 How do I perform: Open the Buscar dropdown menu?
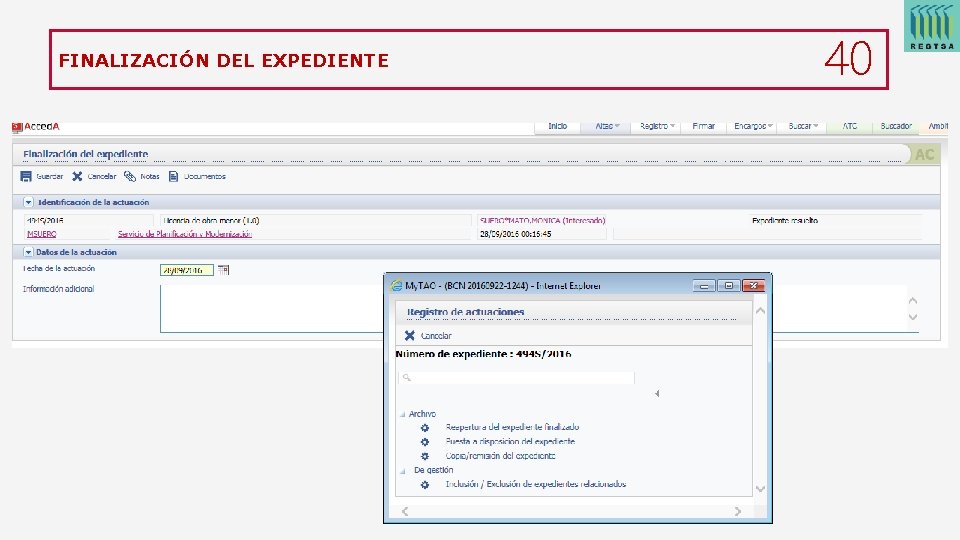803,126
